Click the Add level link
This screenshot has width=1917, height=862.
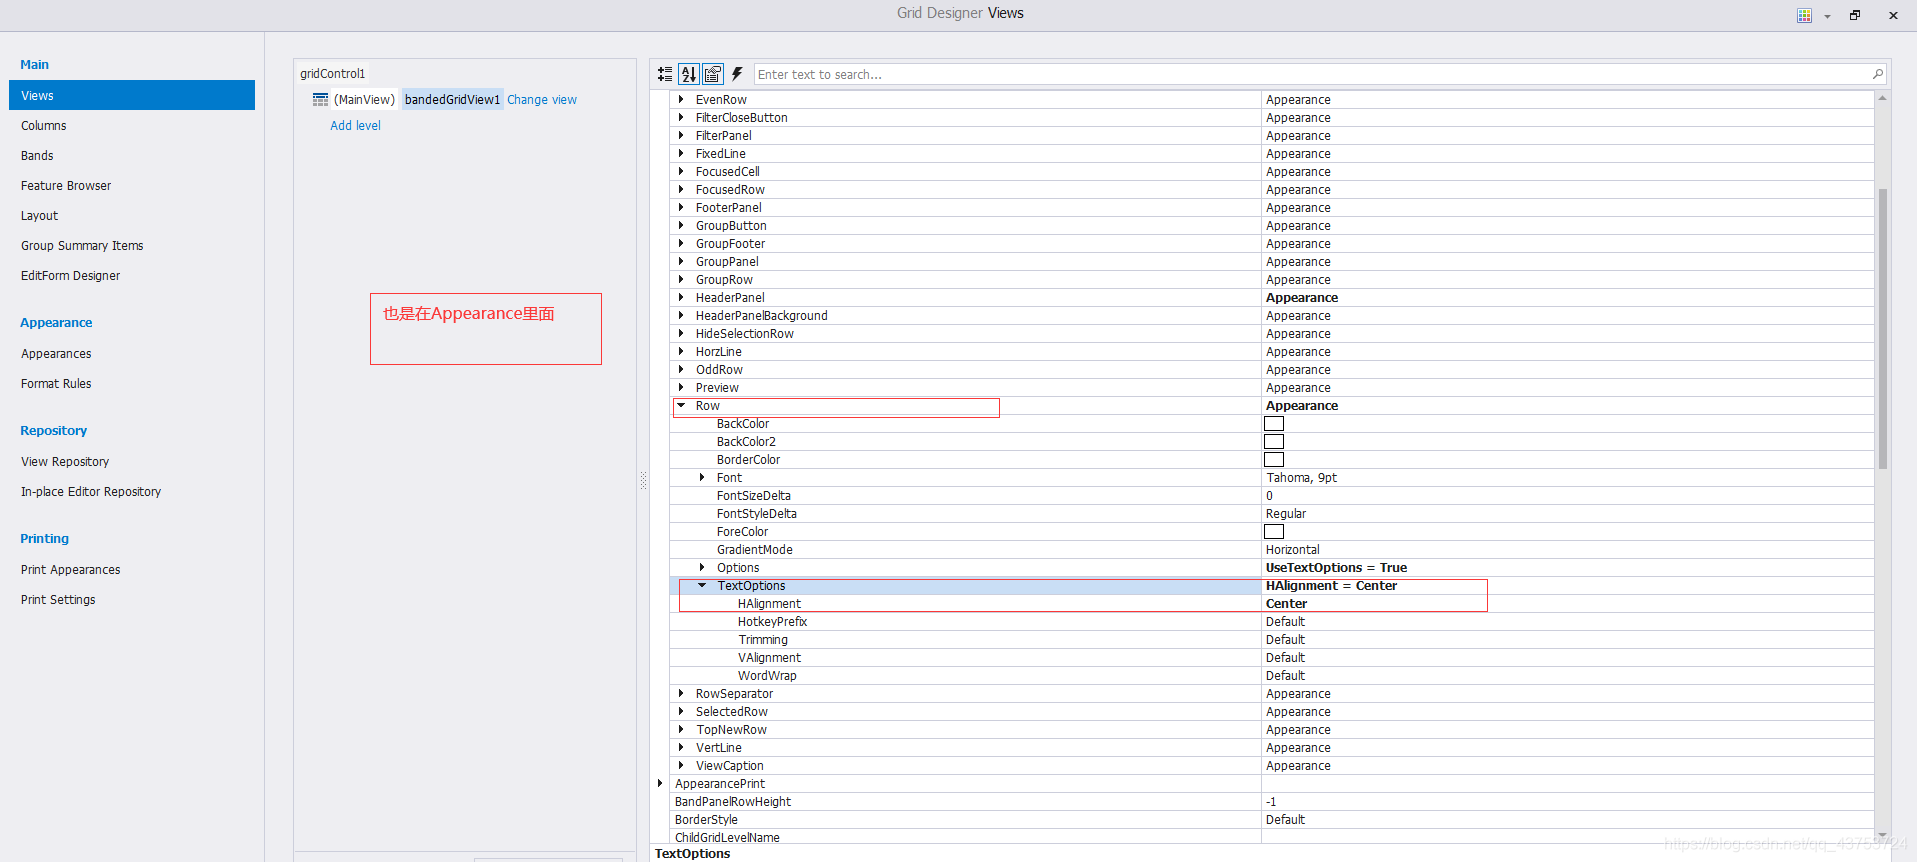click(x=355, y=126)
